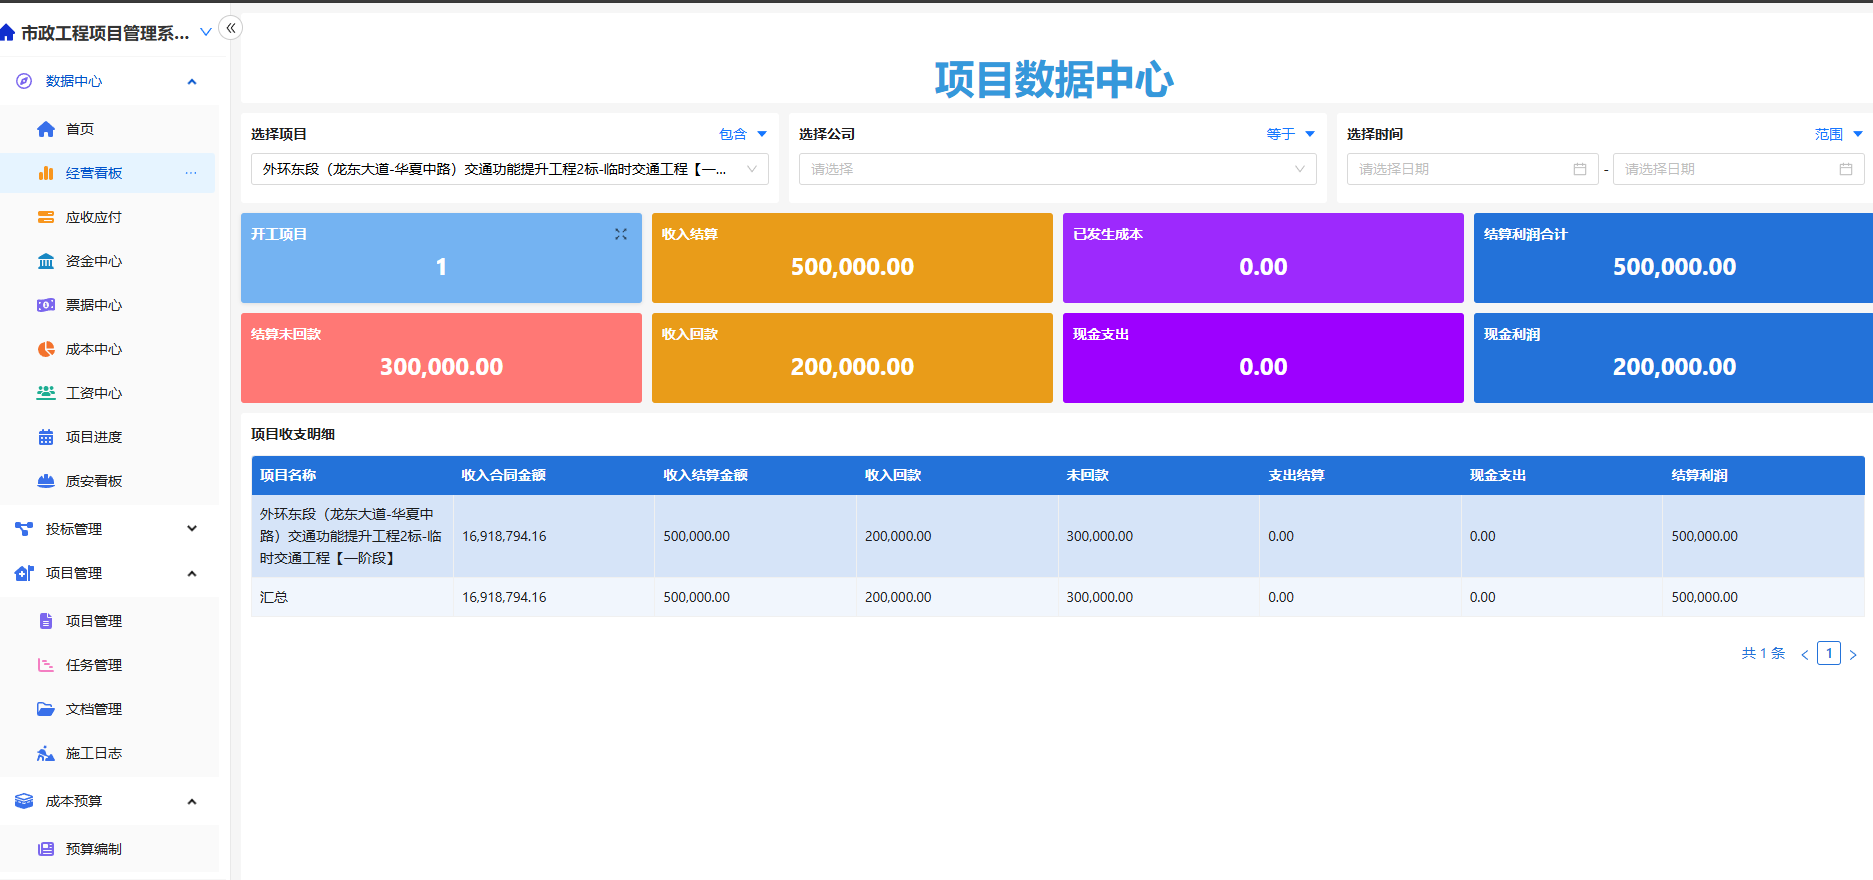Click the home icon beside the system title
Image resolution: width=1873 pixels, height=880 pixels.
coord(7,33)
